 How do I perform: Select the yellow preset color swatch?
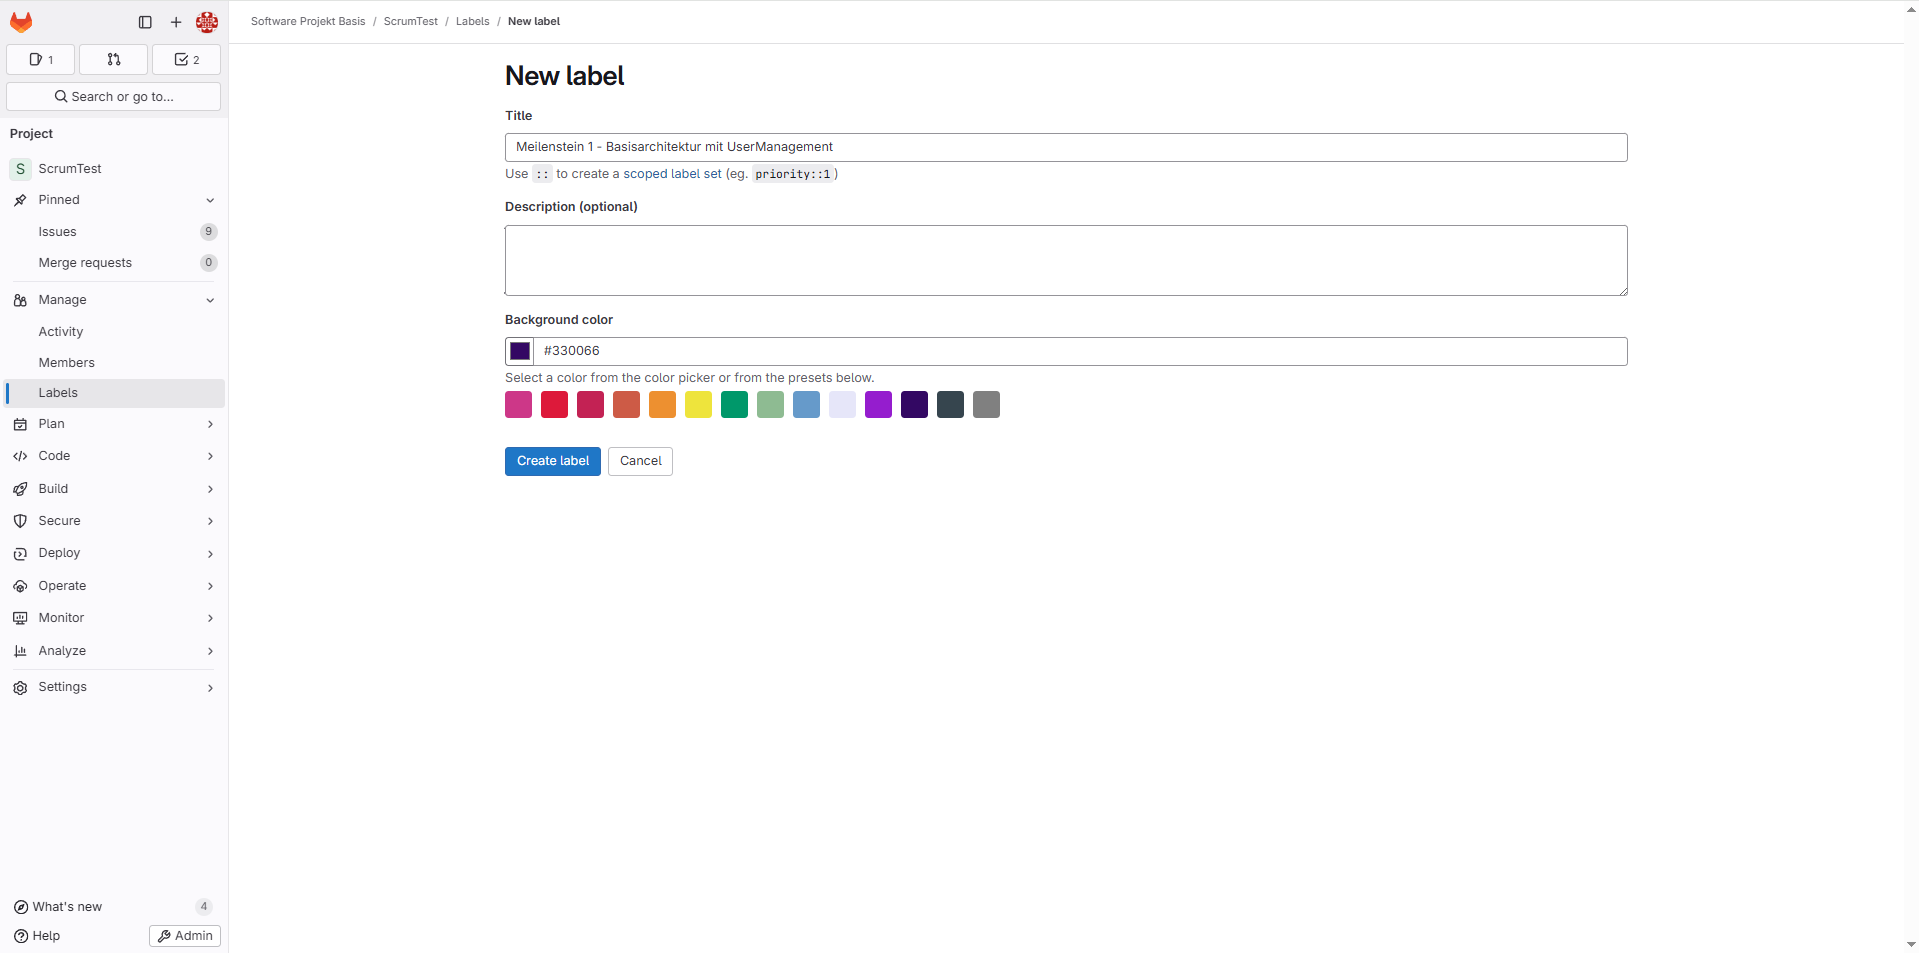(698, 405)
